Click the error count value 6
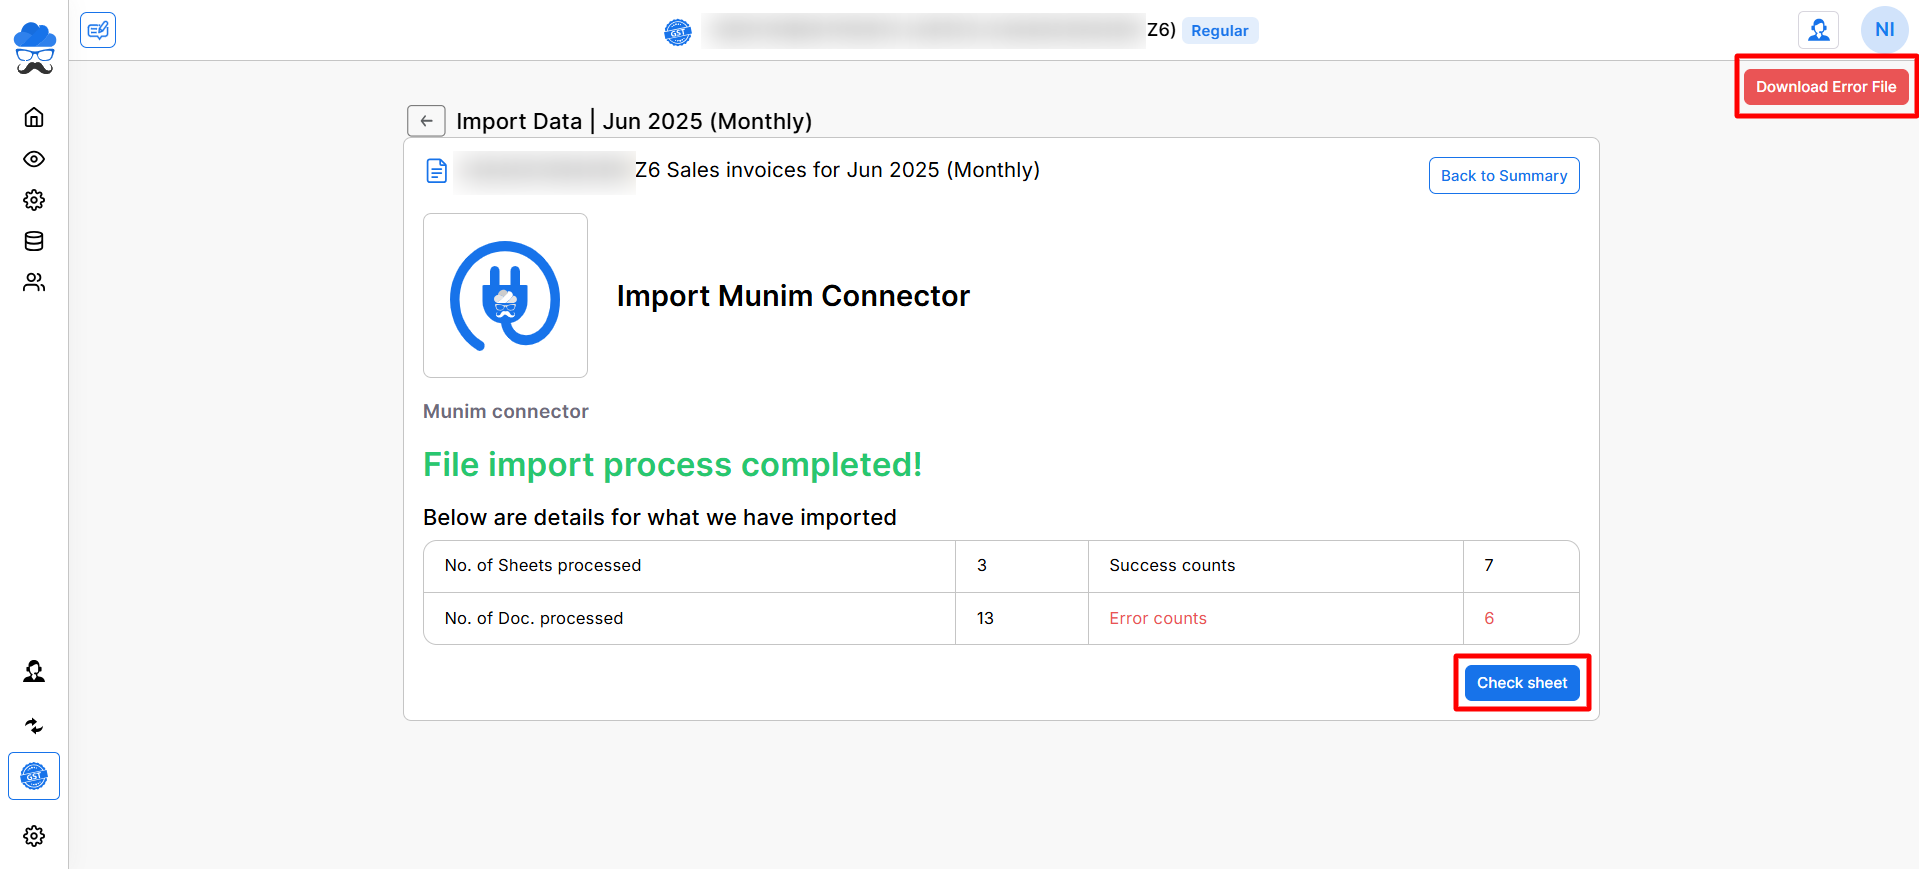 click(x=1489, y=619)
